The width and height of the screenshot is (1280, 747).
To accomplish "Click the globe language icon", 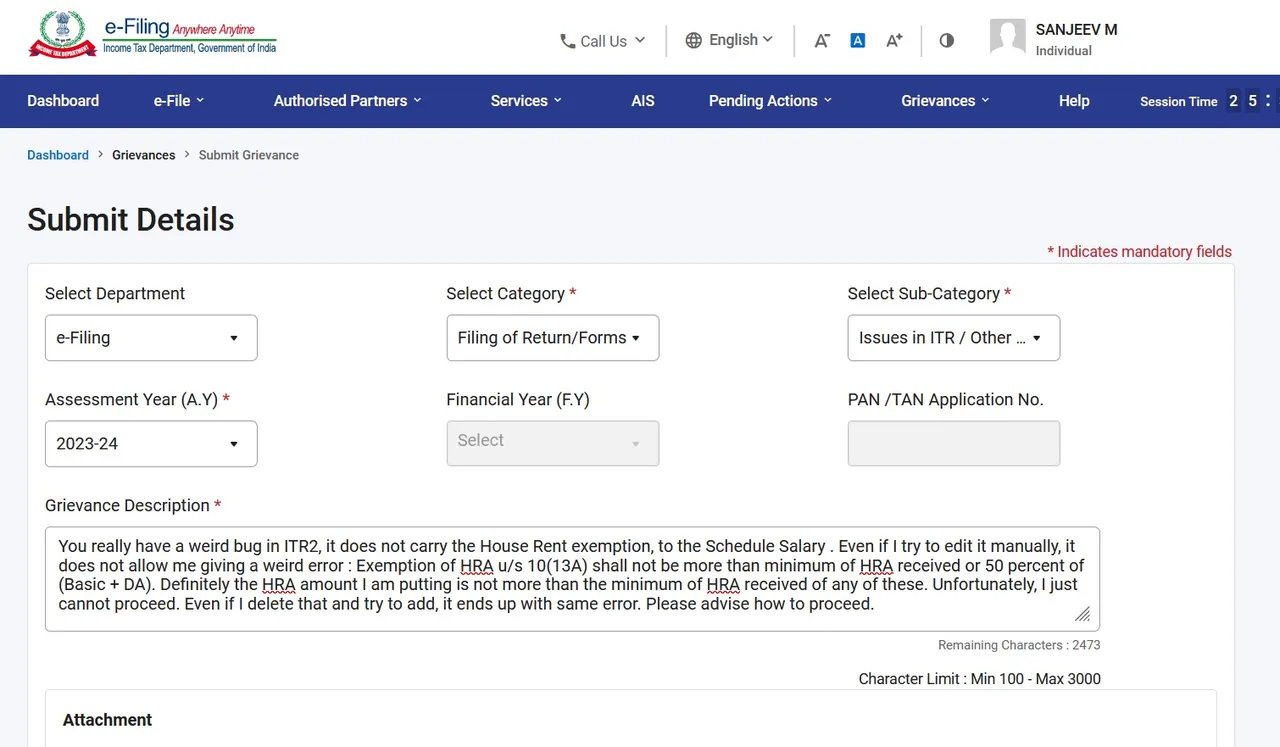I will (x=693, y=40).
